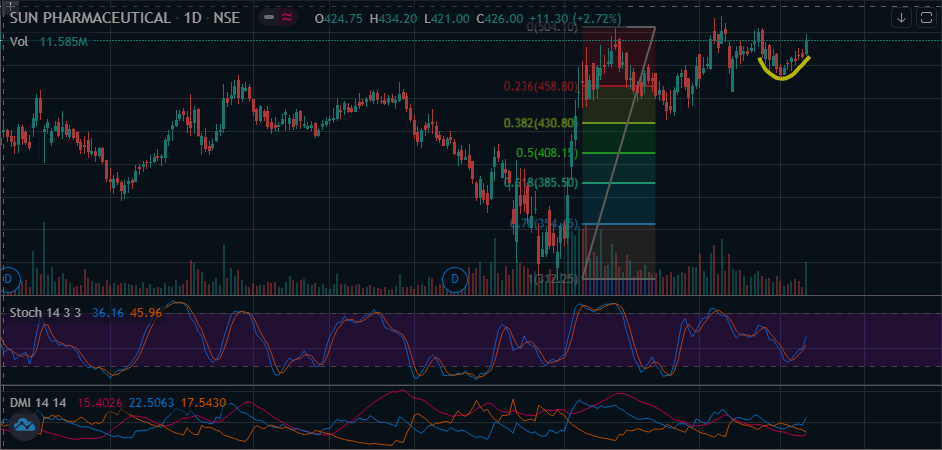The height and width of the screenshot is (450, 942).
Task: Select the Vol indicator legend
Action: point(19,41)
